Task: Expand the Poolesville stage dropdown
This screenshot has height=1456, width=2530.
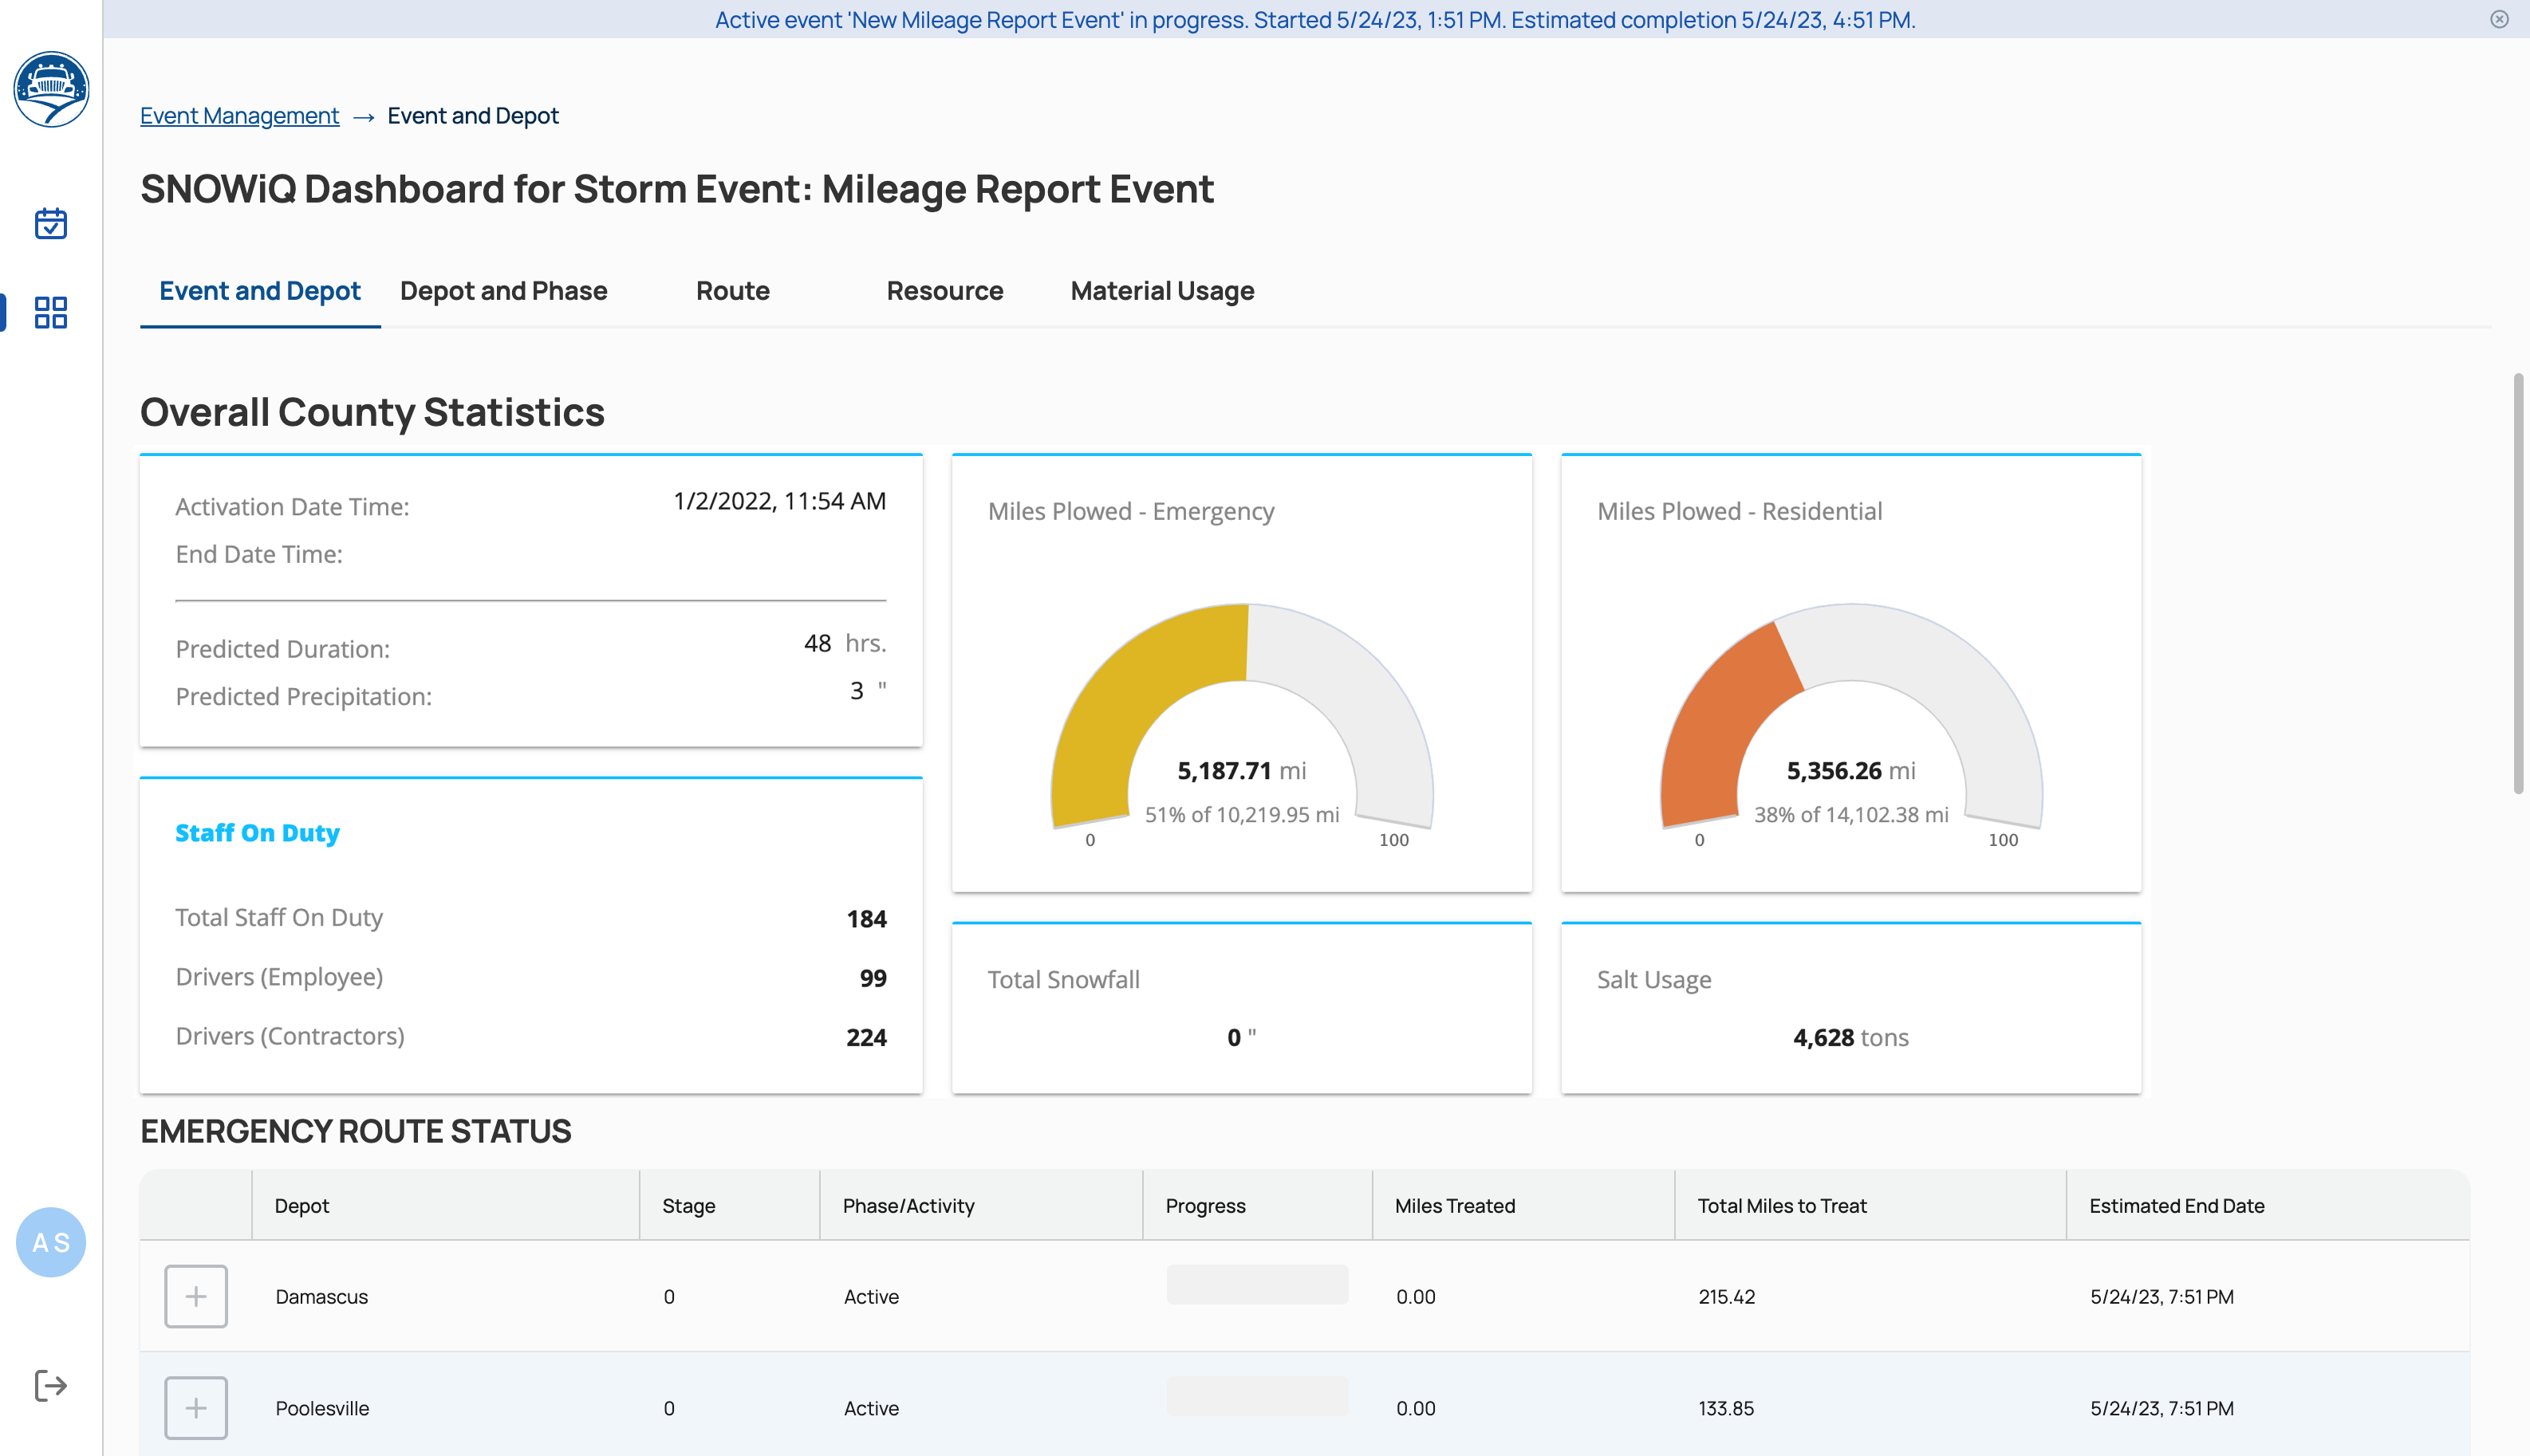Action: point(196,1407)
